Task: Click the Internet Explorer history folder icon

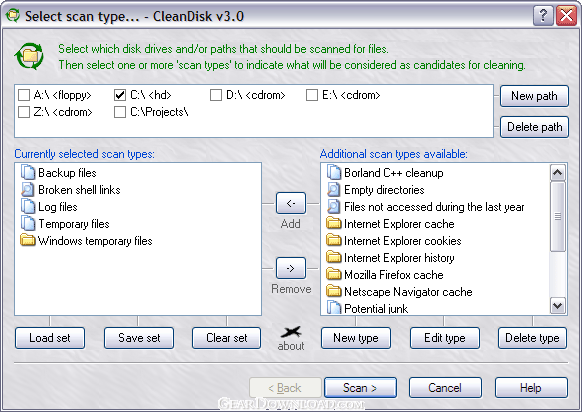Action: coord(334,257)
